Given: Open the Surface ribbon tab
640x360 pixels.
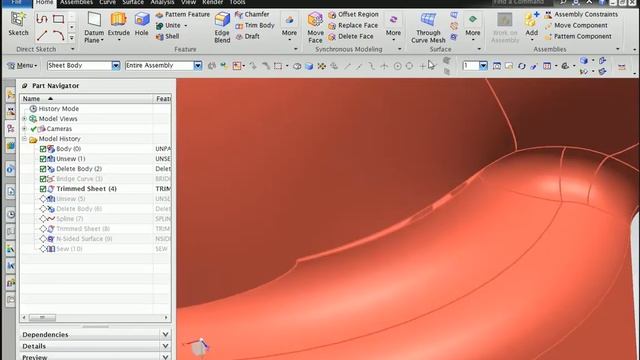Looking at the screenshot, I should pyautogui.click(x=133, y=2).
